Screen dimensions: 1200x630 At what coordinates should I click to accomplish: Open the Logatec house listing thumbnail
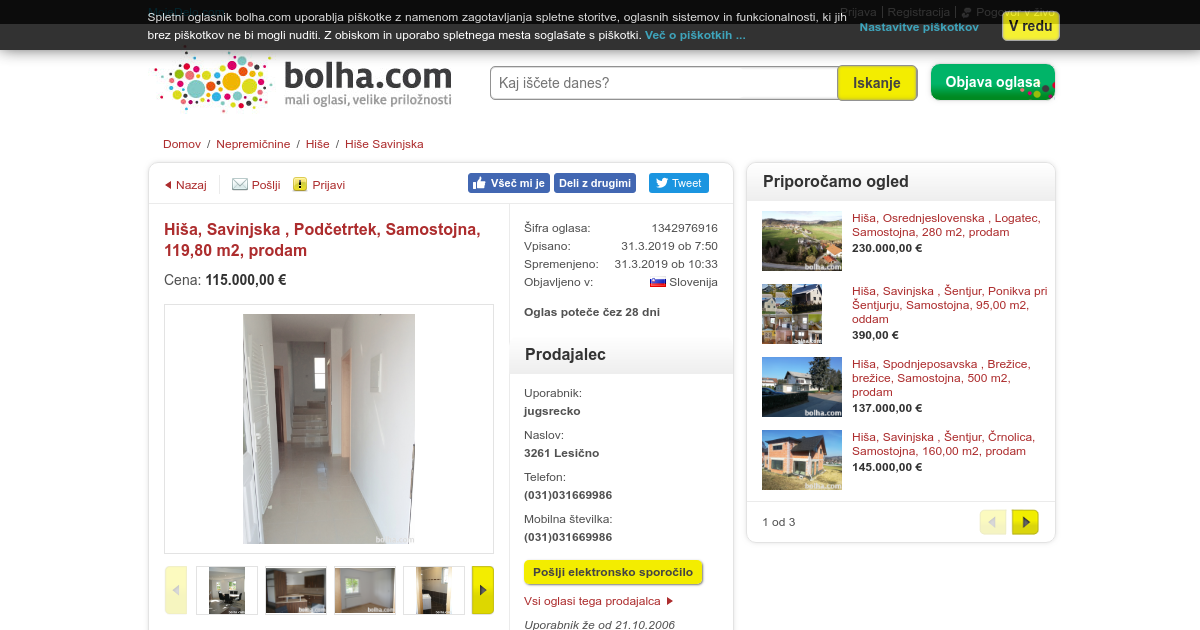pyautogui.click(x=802, y=241)
